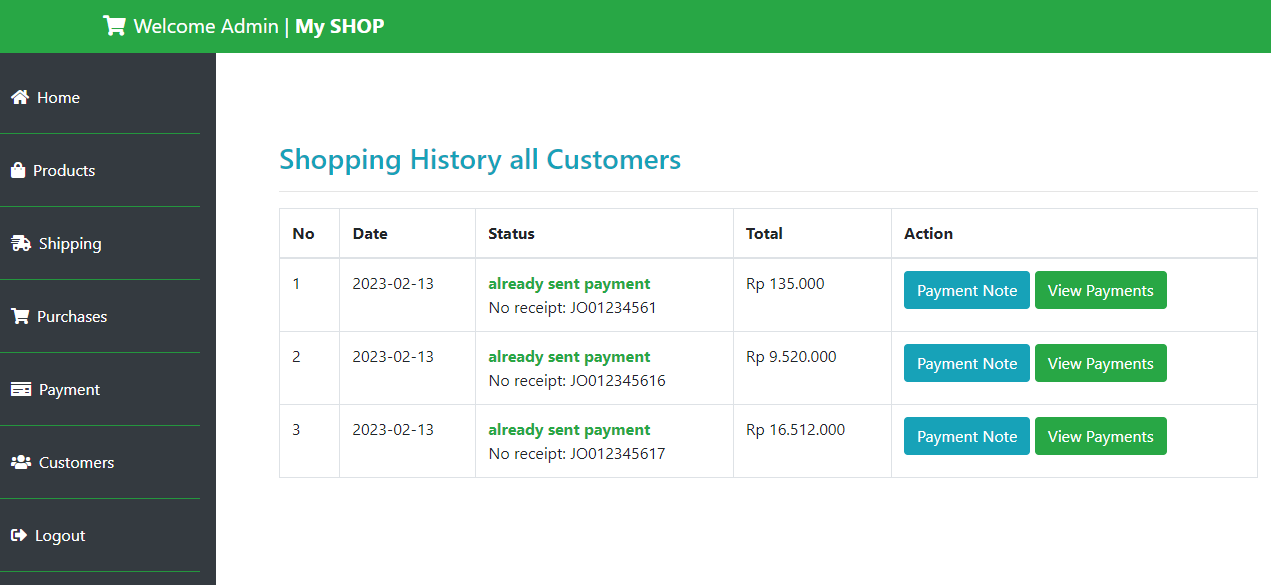Click the Home house icon
The width and height of the screenshot is (1271, 585).
coord(19,97)
